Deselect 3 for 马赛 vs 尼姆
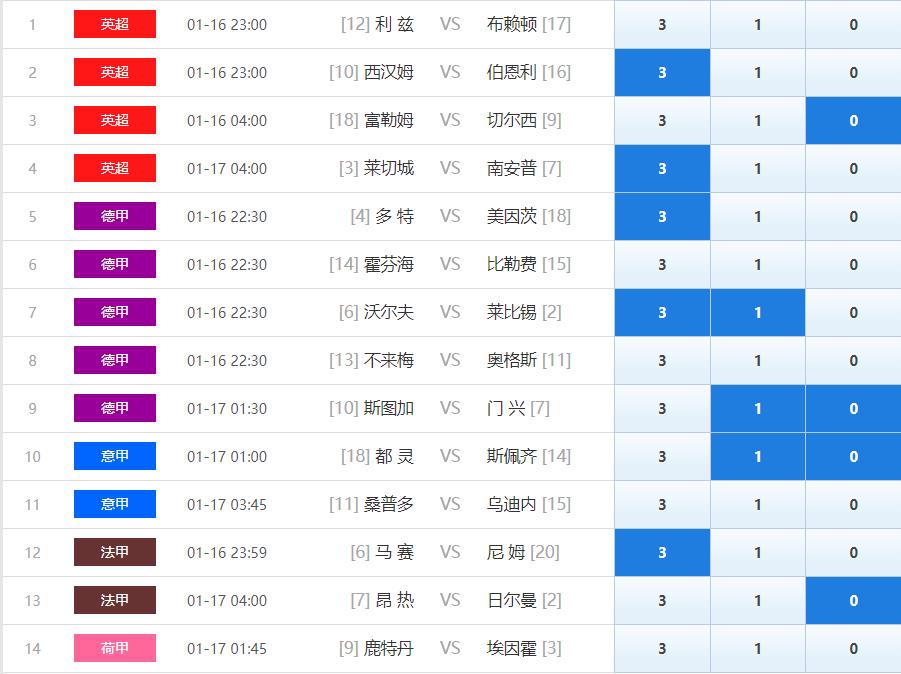 pyautogui.click(x=662, y=552)
